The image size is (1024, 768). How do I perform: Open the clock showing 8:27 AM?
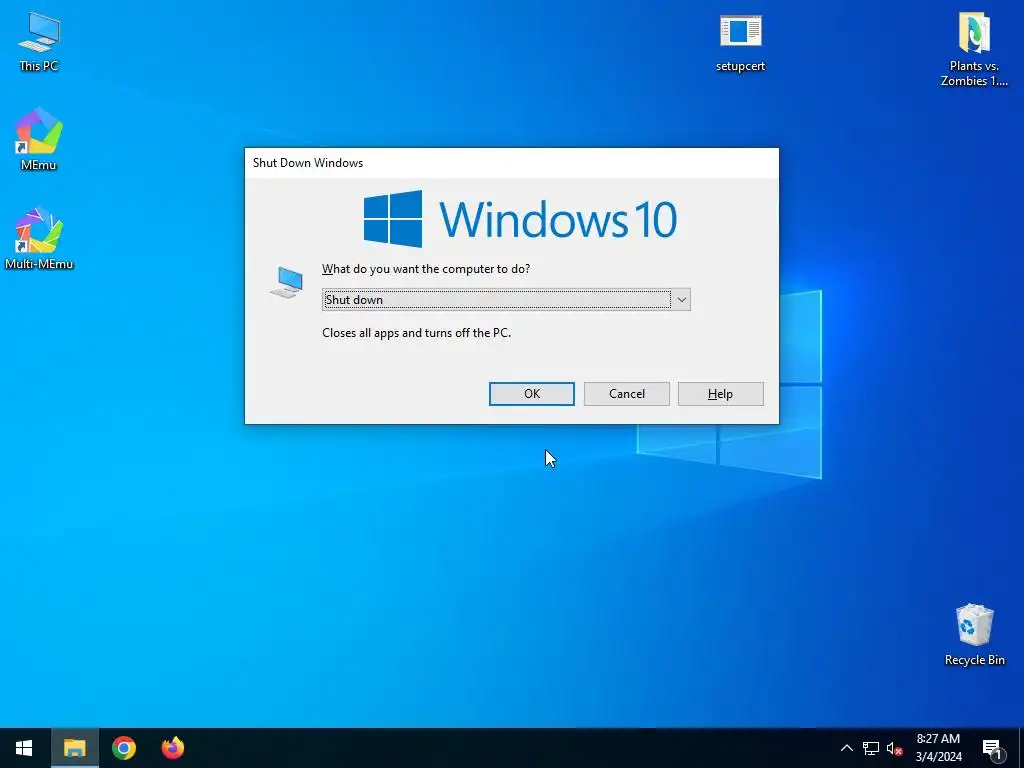tap(938, 748)
